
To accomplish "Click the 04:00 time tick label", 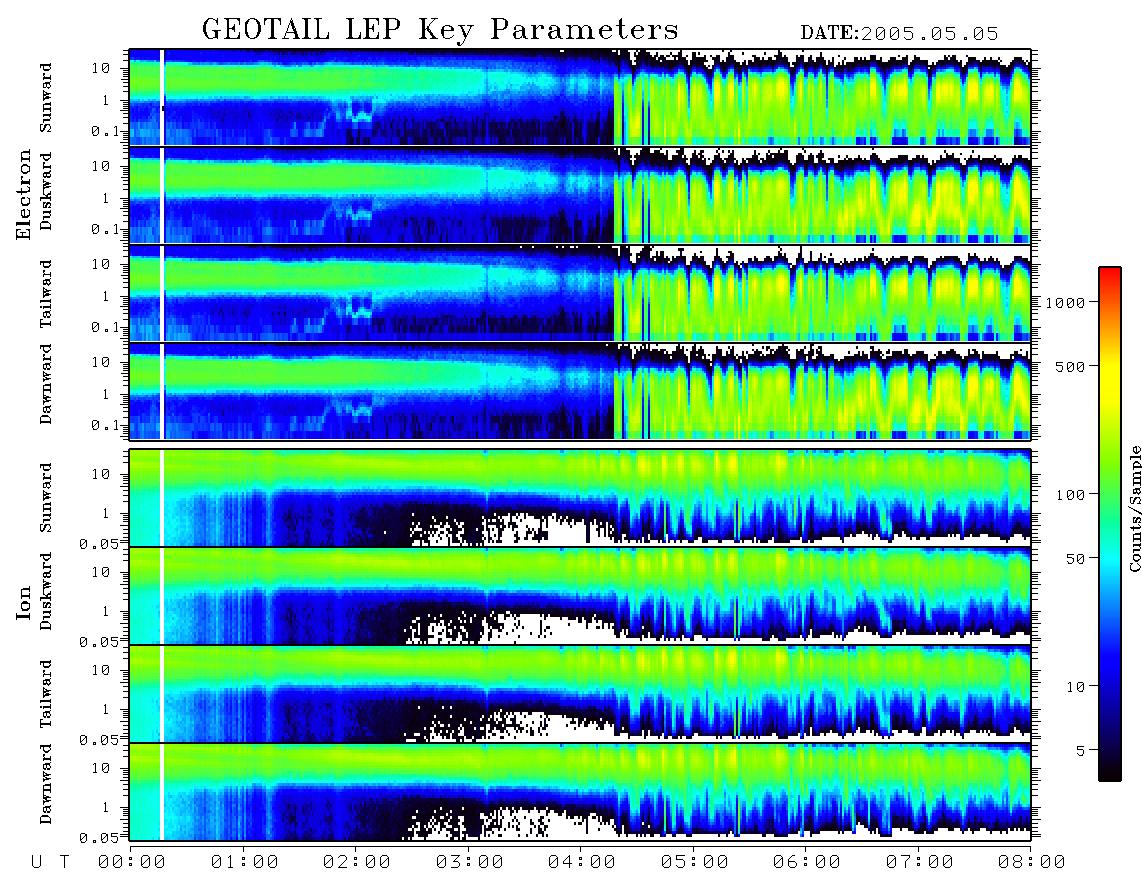I will coord(582,862).
